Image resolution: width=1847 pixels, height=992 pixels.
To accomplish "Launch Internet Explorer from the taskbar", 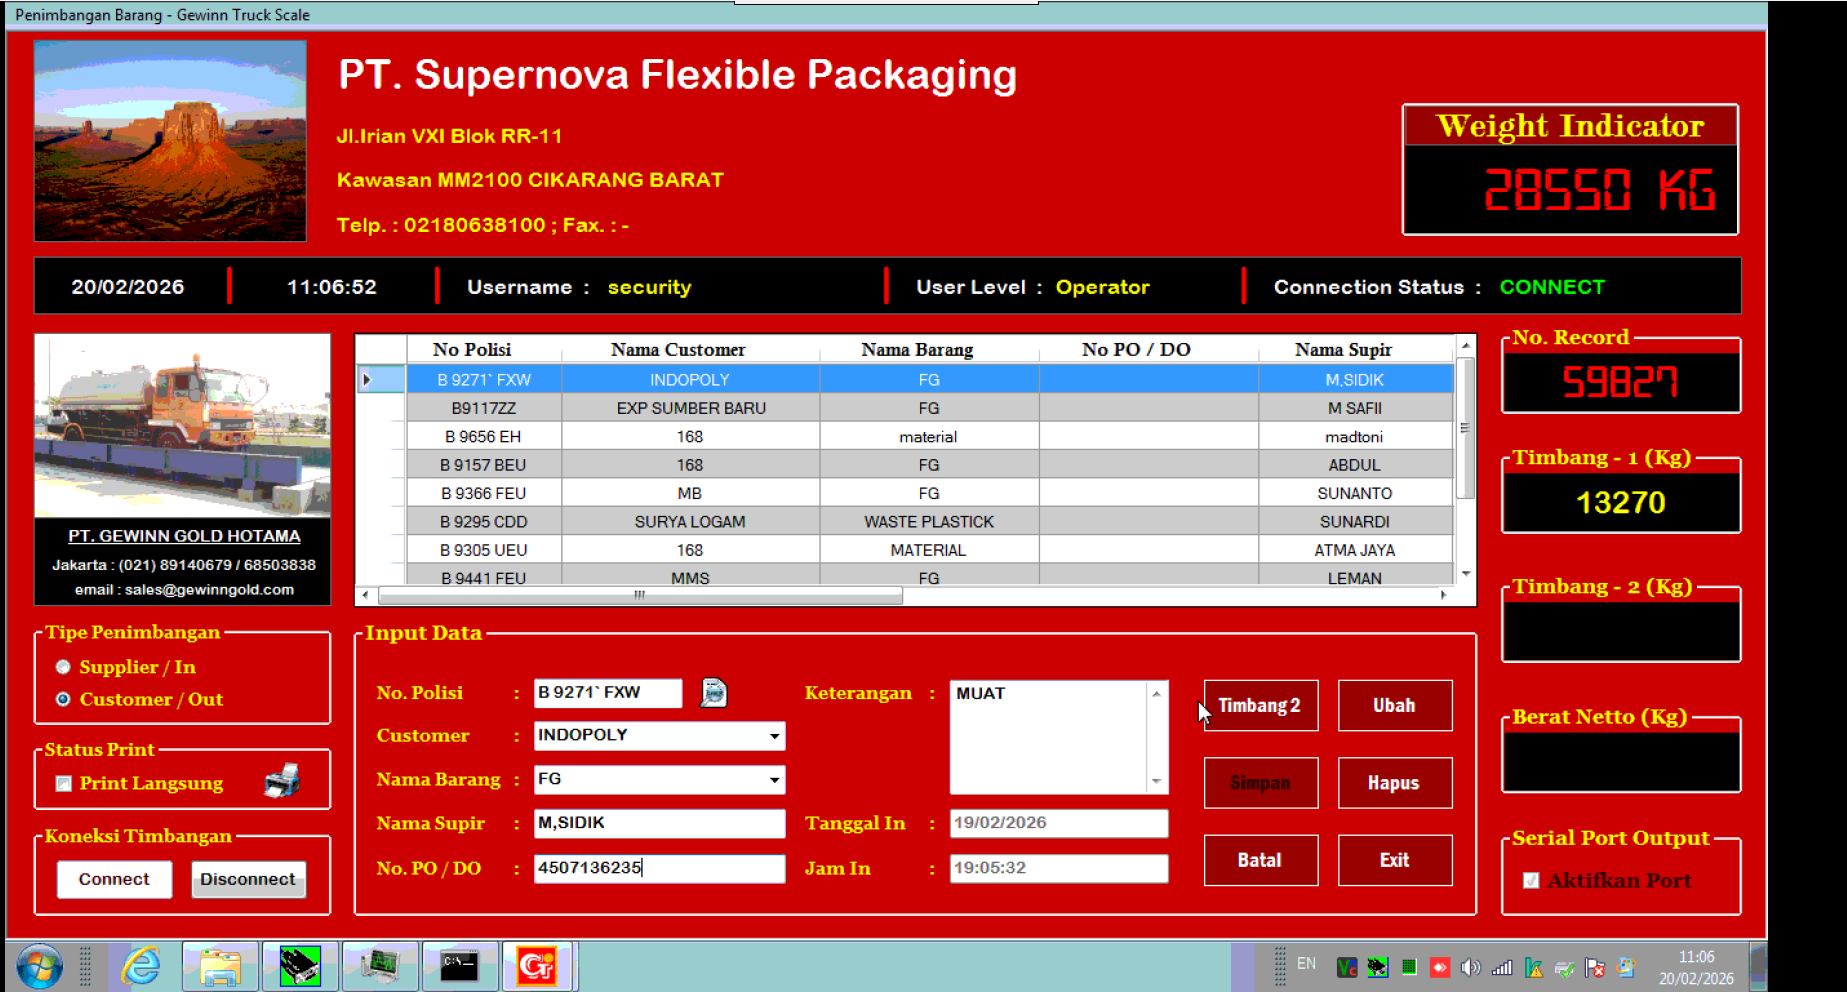I will click(x=141, y=966).
